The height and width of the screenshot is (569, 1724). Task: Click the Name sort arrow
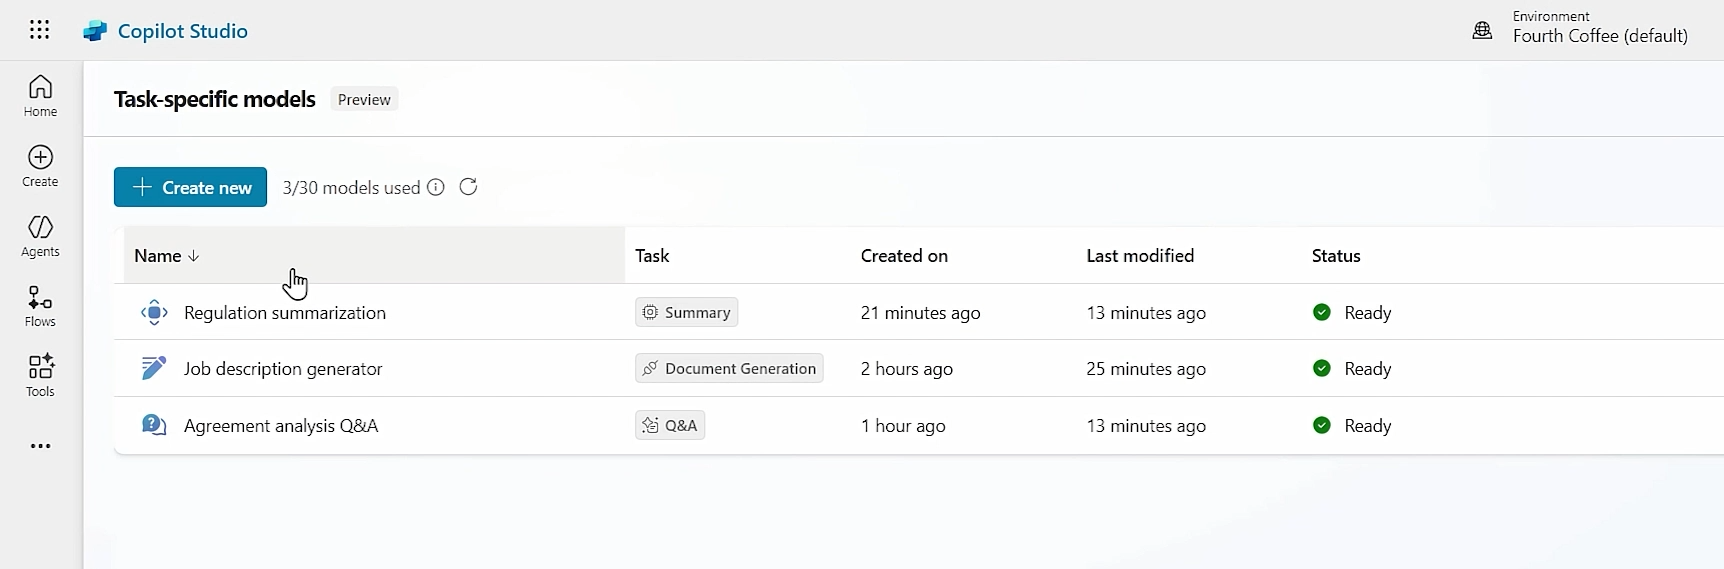(194, 256)
